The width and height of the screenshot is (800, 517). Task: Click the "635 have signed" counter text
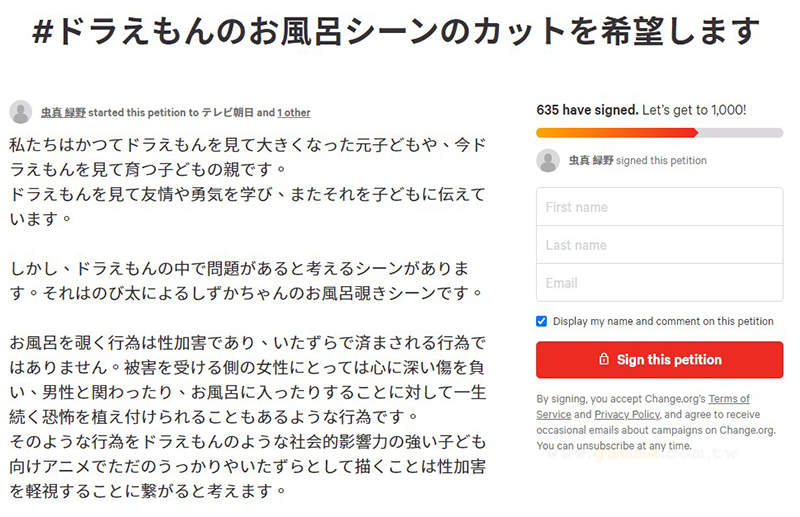point(585,110)
